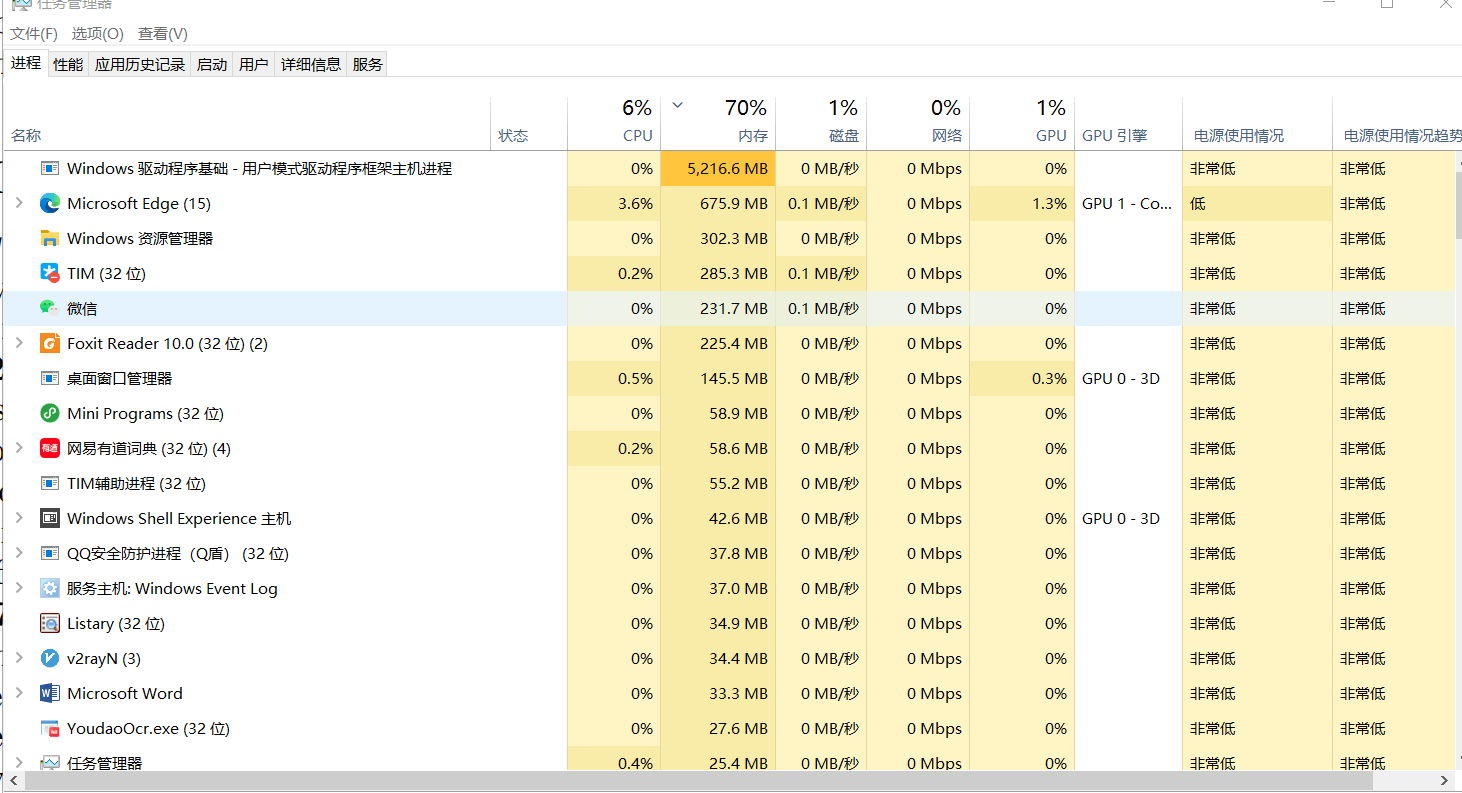Click the TIM辅助进程 process icon
1462x793 pixels.
pos(50,483)
